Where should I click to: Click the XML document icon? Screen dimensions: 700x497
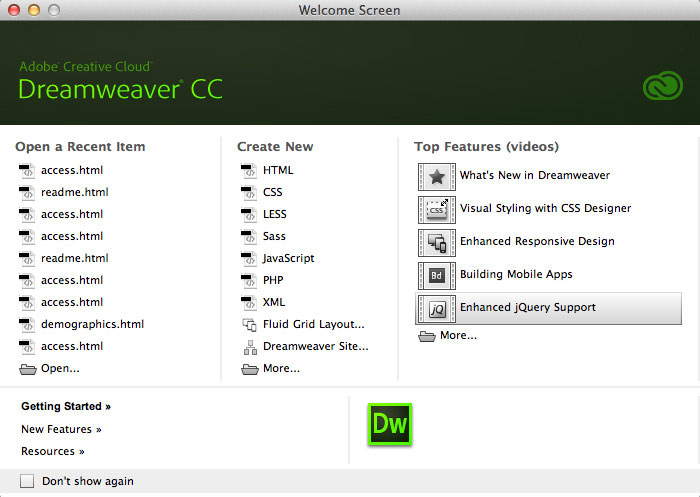[x=249, y=302]
